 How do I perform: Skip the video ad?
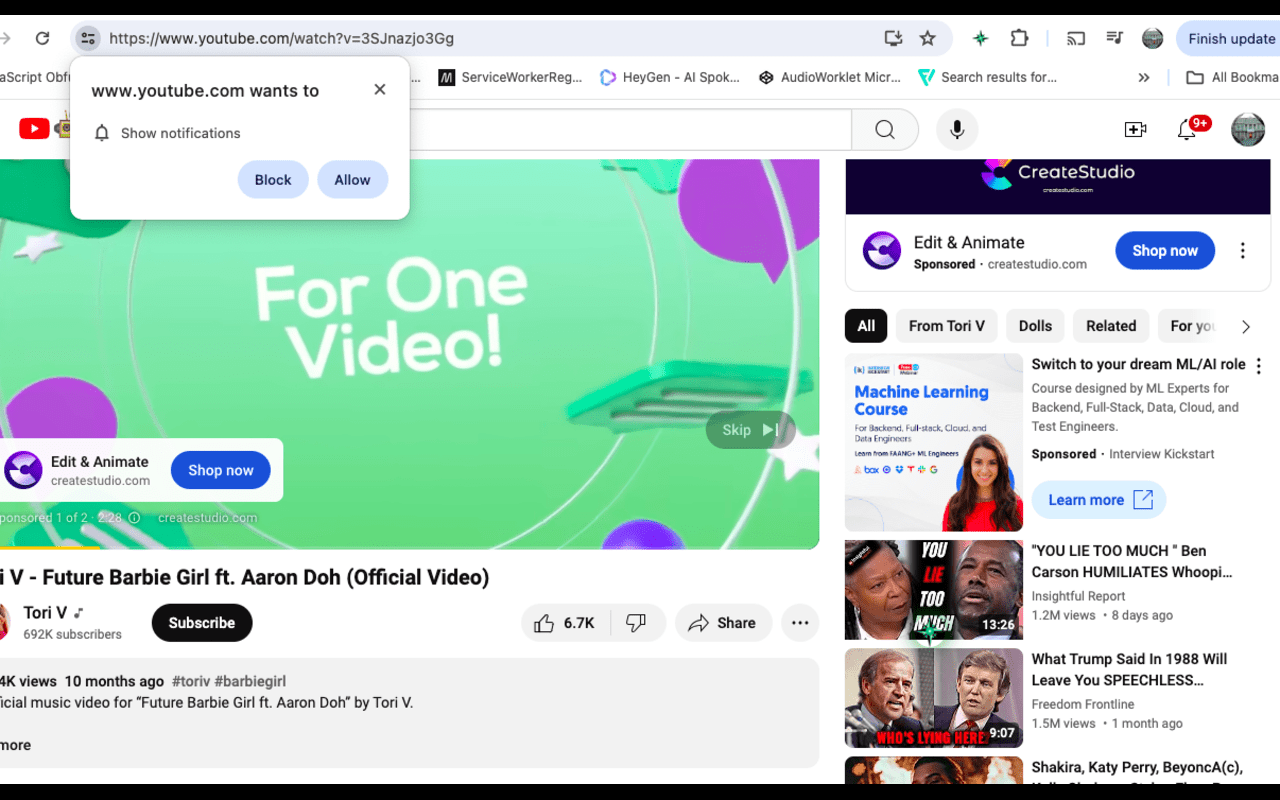coord(750,430)
